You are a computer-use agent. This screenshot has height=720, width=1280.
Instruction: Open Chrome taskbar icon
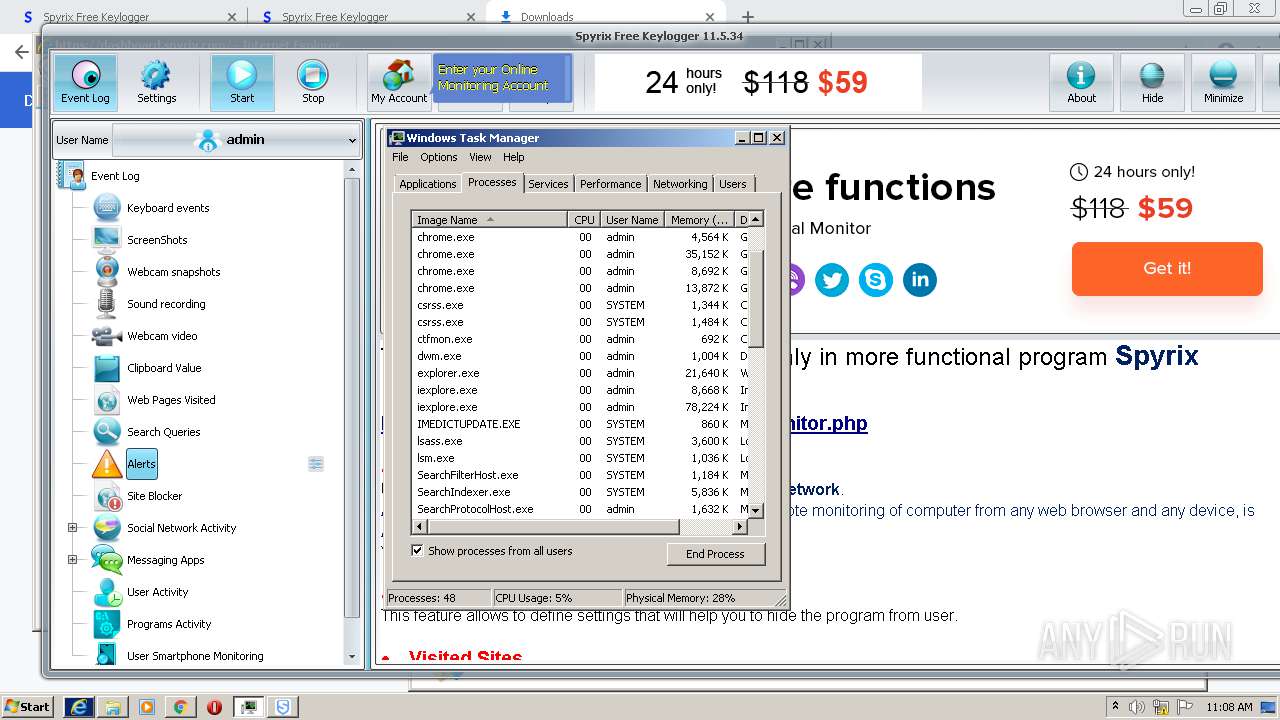(180, 707)
